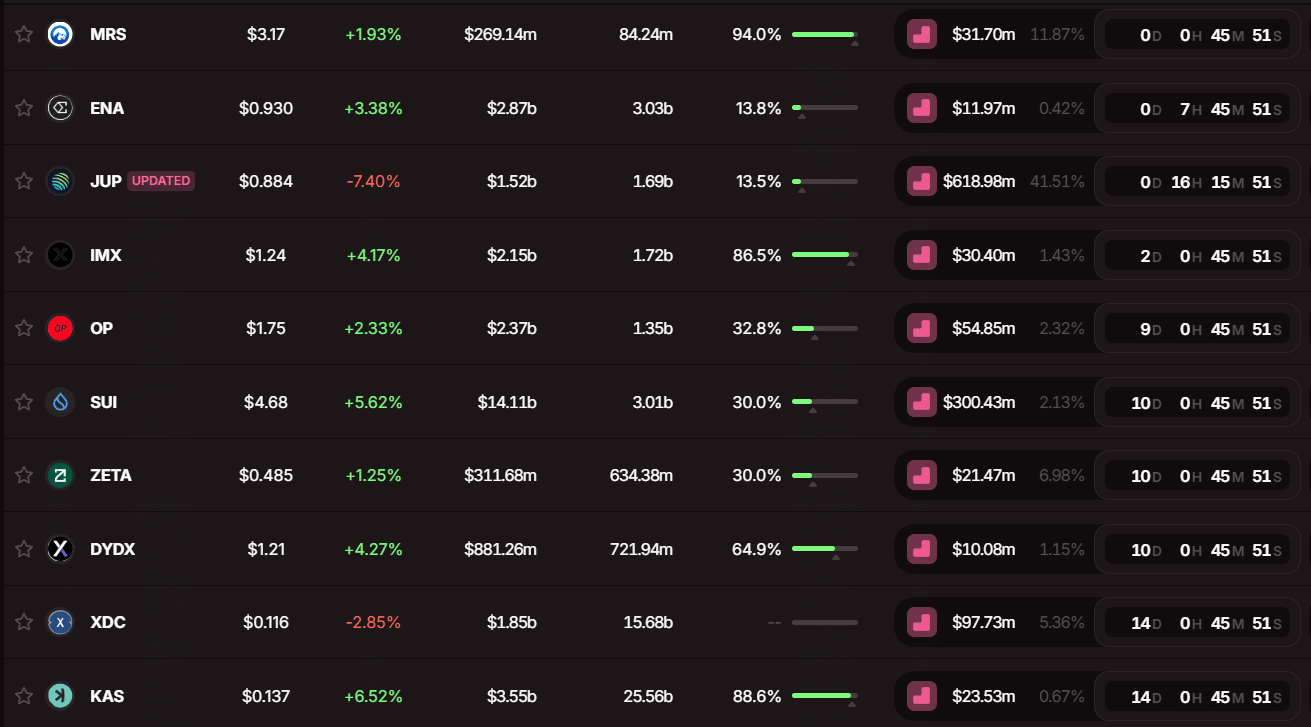Click the JUP -7.40% price change
The image size is (1311, 727).
click(373, 181)
